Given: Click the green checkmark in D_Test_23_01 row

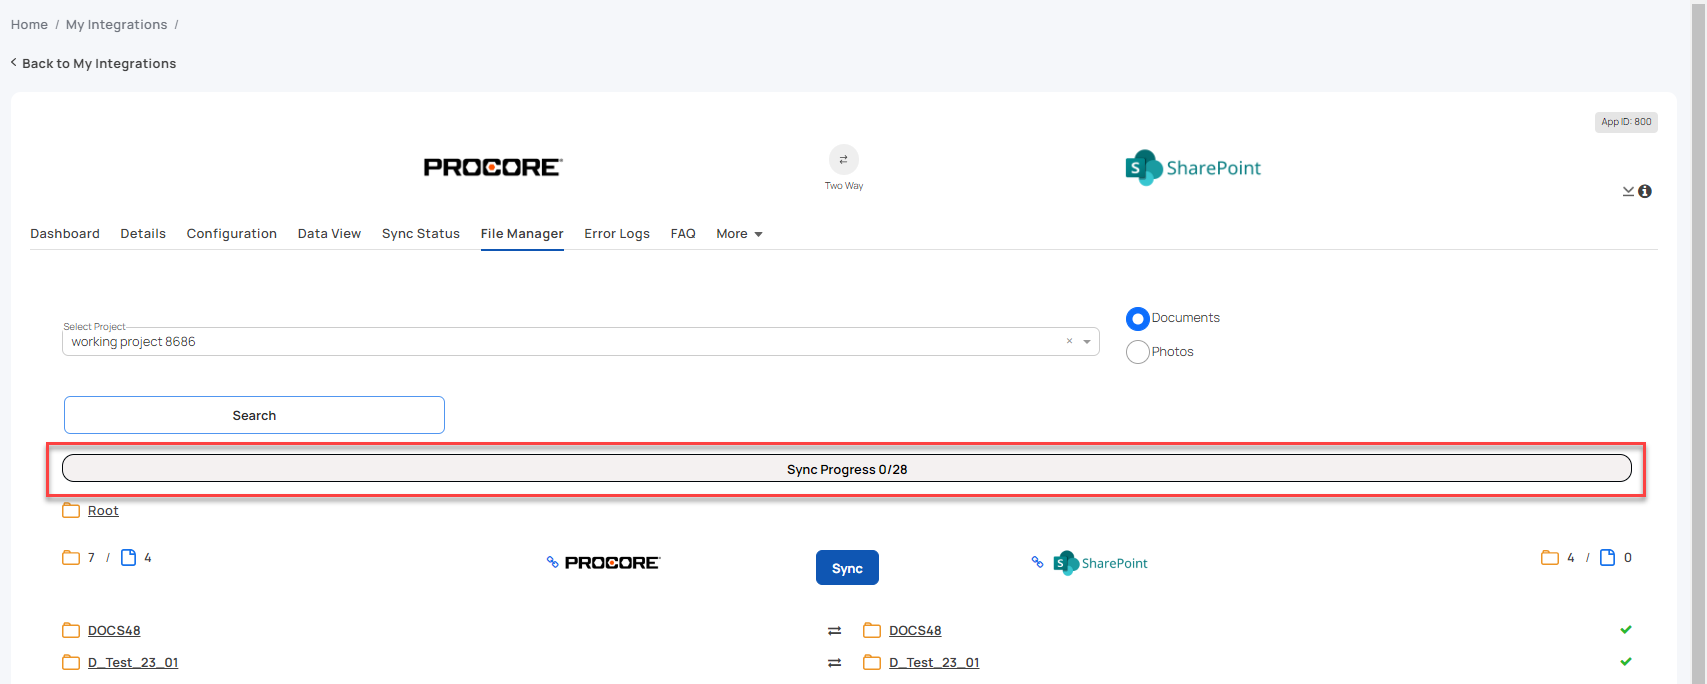Looking at the screenshot, I should 1626,662.
